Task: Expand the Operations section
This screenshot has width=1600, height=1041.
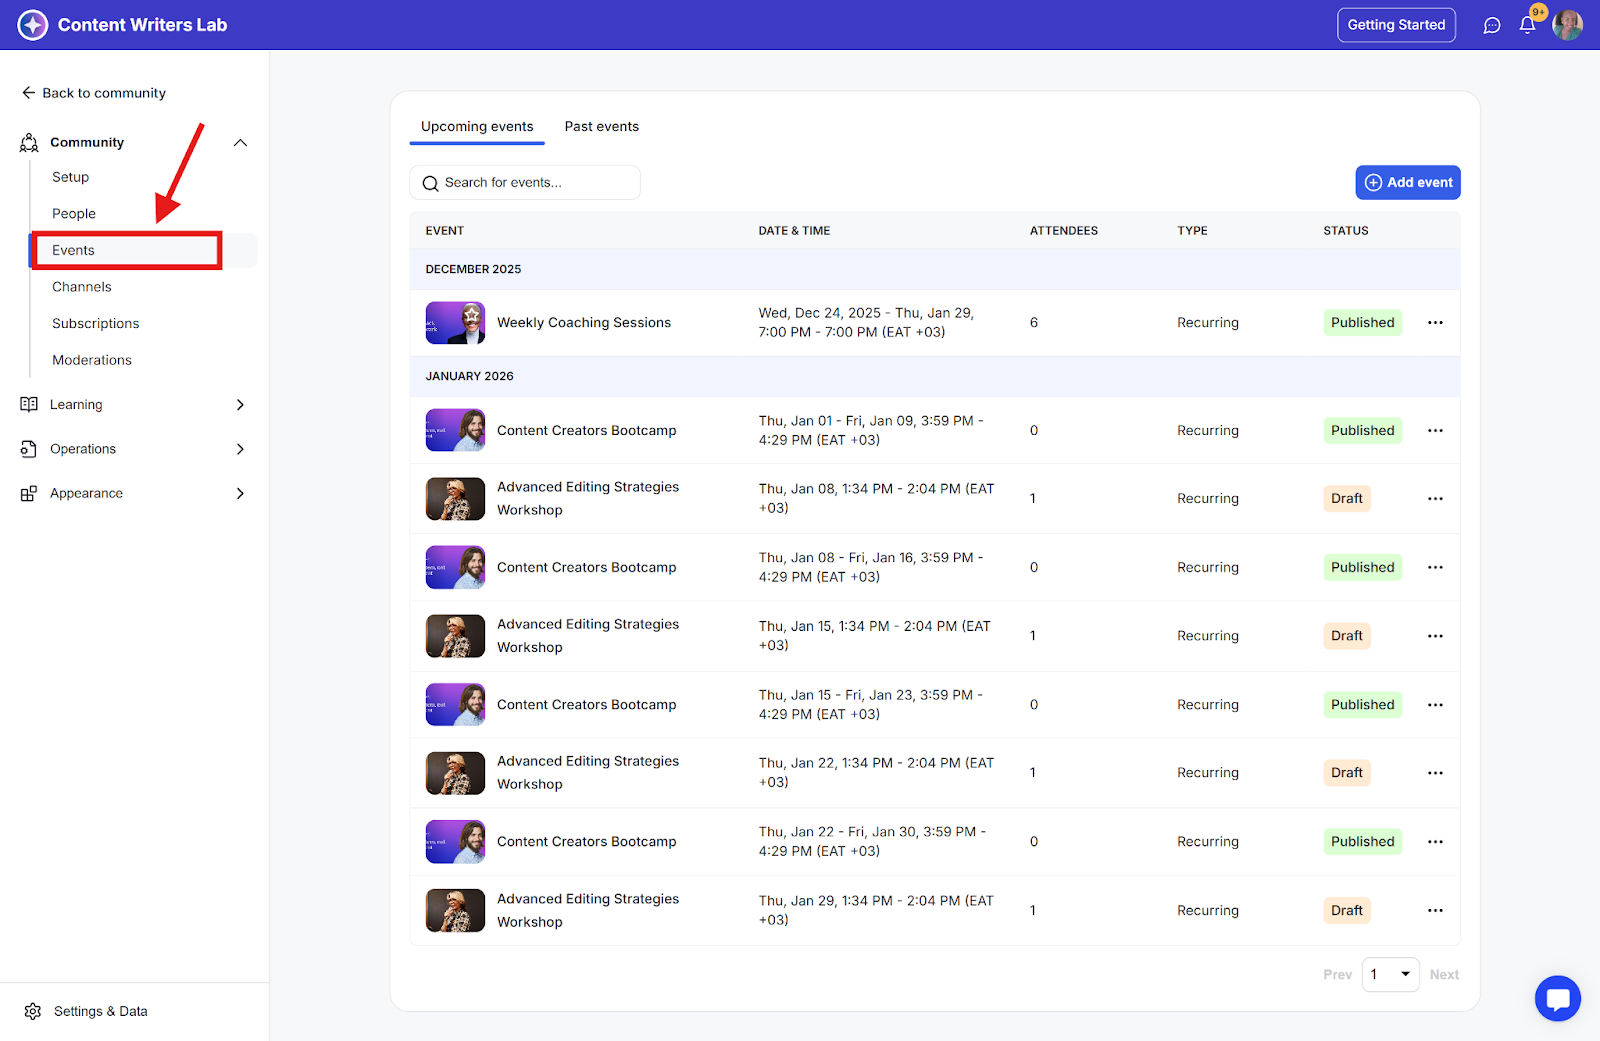Action: point(240,449)
